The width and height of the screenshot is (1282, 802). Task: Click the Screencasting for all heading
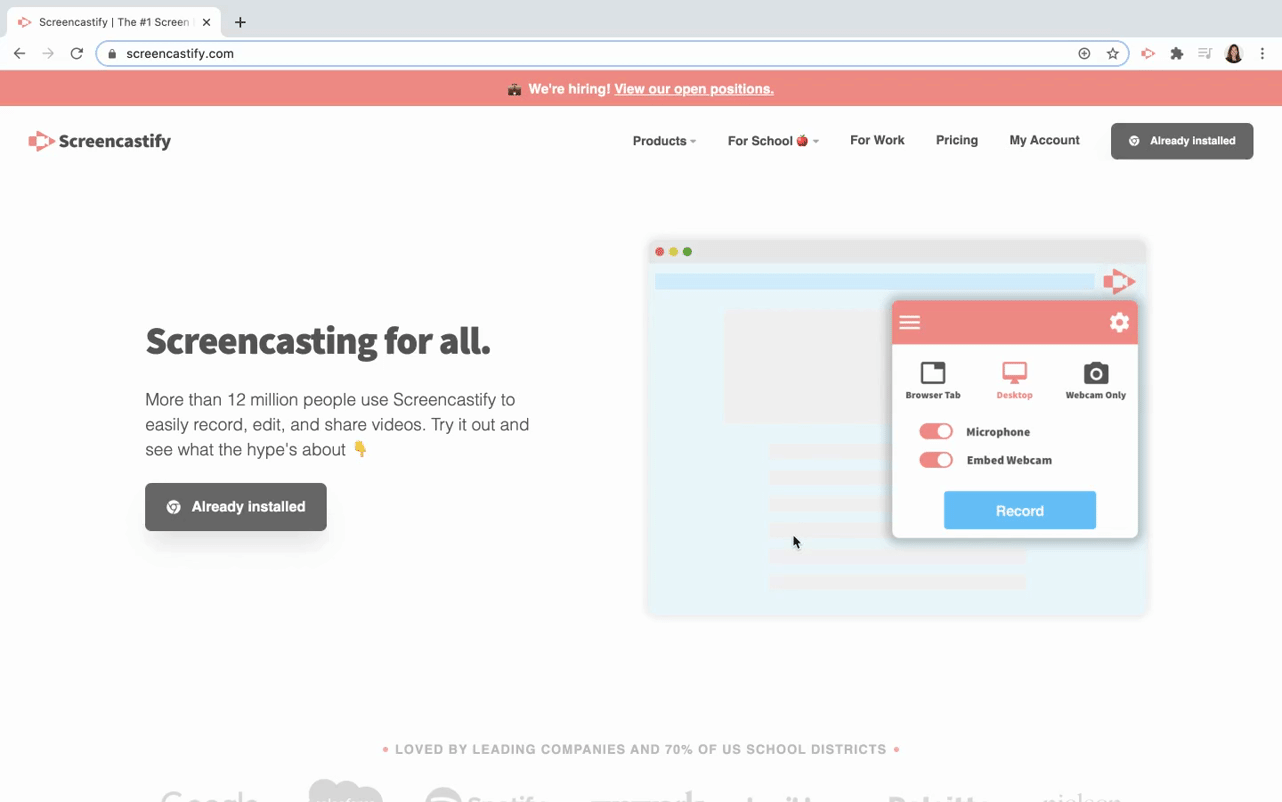(x=318, y=342)
